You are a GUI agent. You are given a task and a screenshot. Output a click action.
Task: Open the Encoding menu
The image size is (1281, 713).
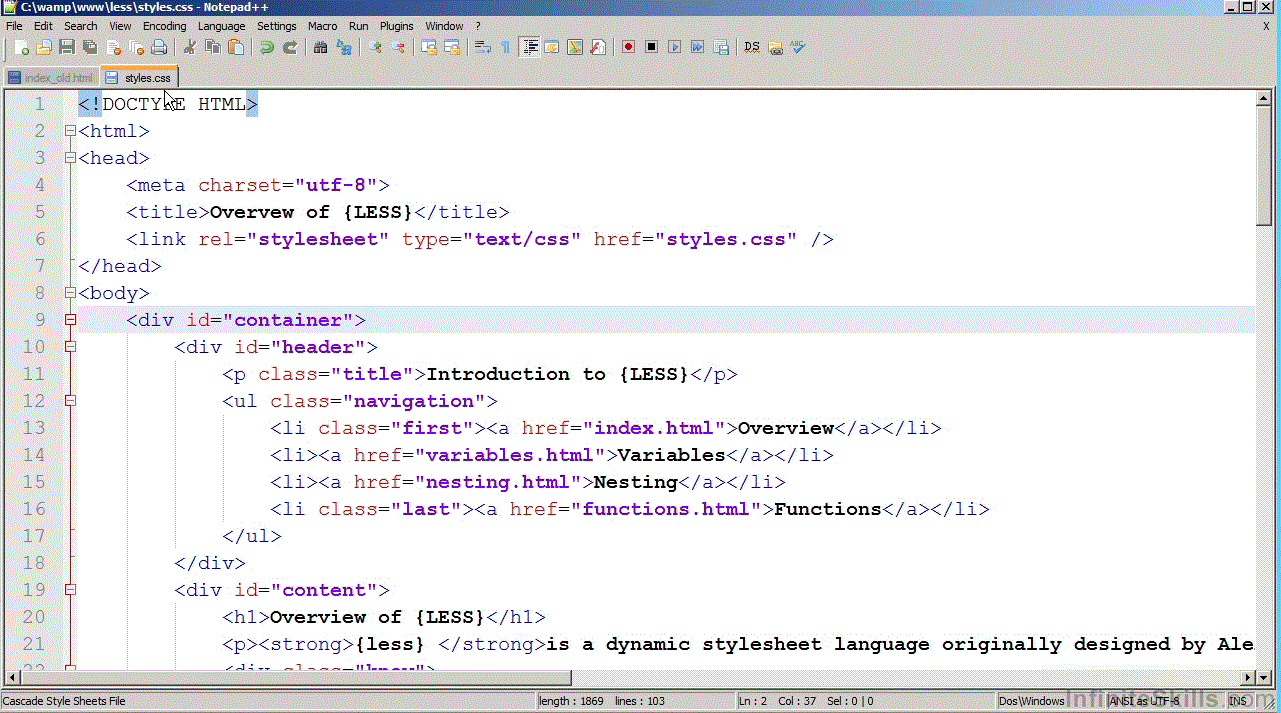[165, 26]
